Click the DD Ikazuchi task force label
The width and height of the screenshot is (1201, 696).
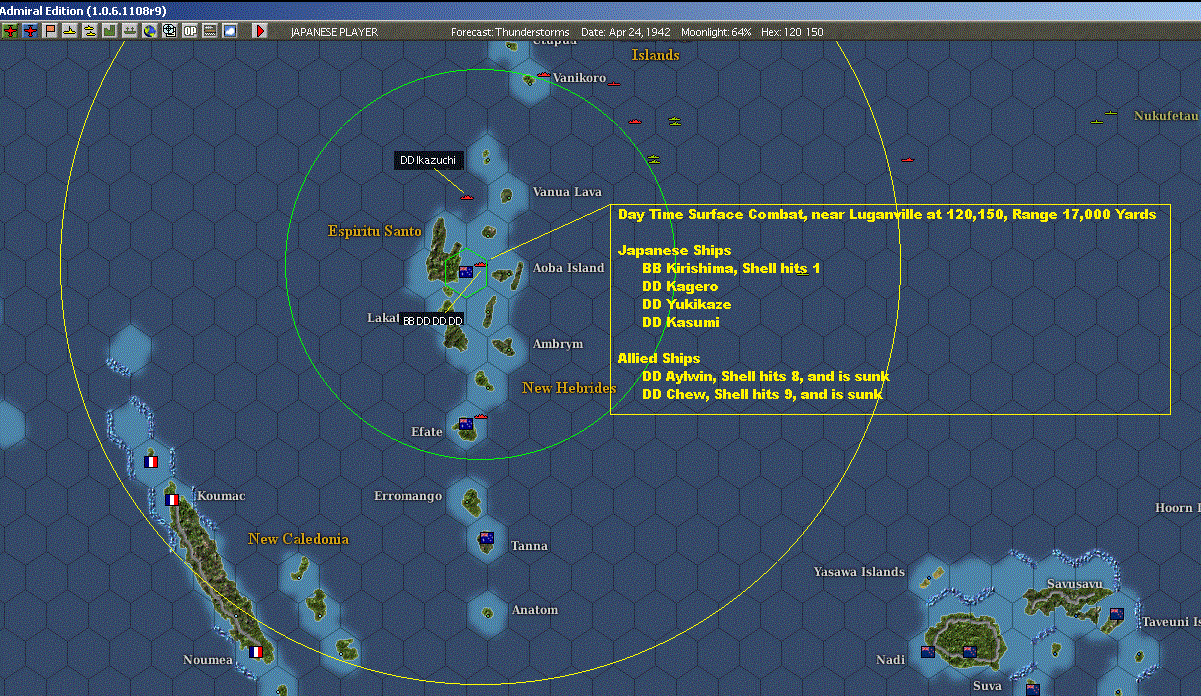429,160
